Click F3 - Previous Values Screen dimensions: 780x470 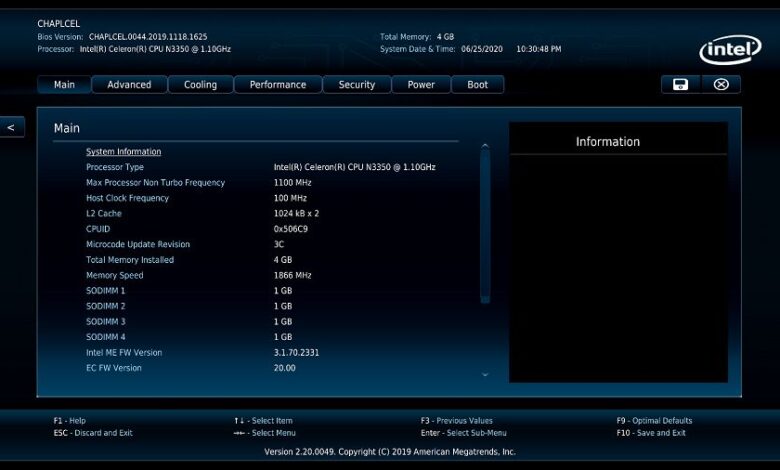(457, 421)
